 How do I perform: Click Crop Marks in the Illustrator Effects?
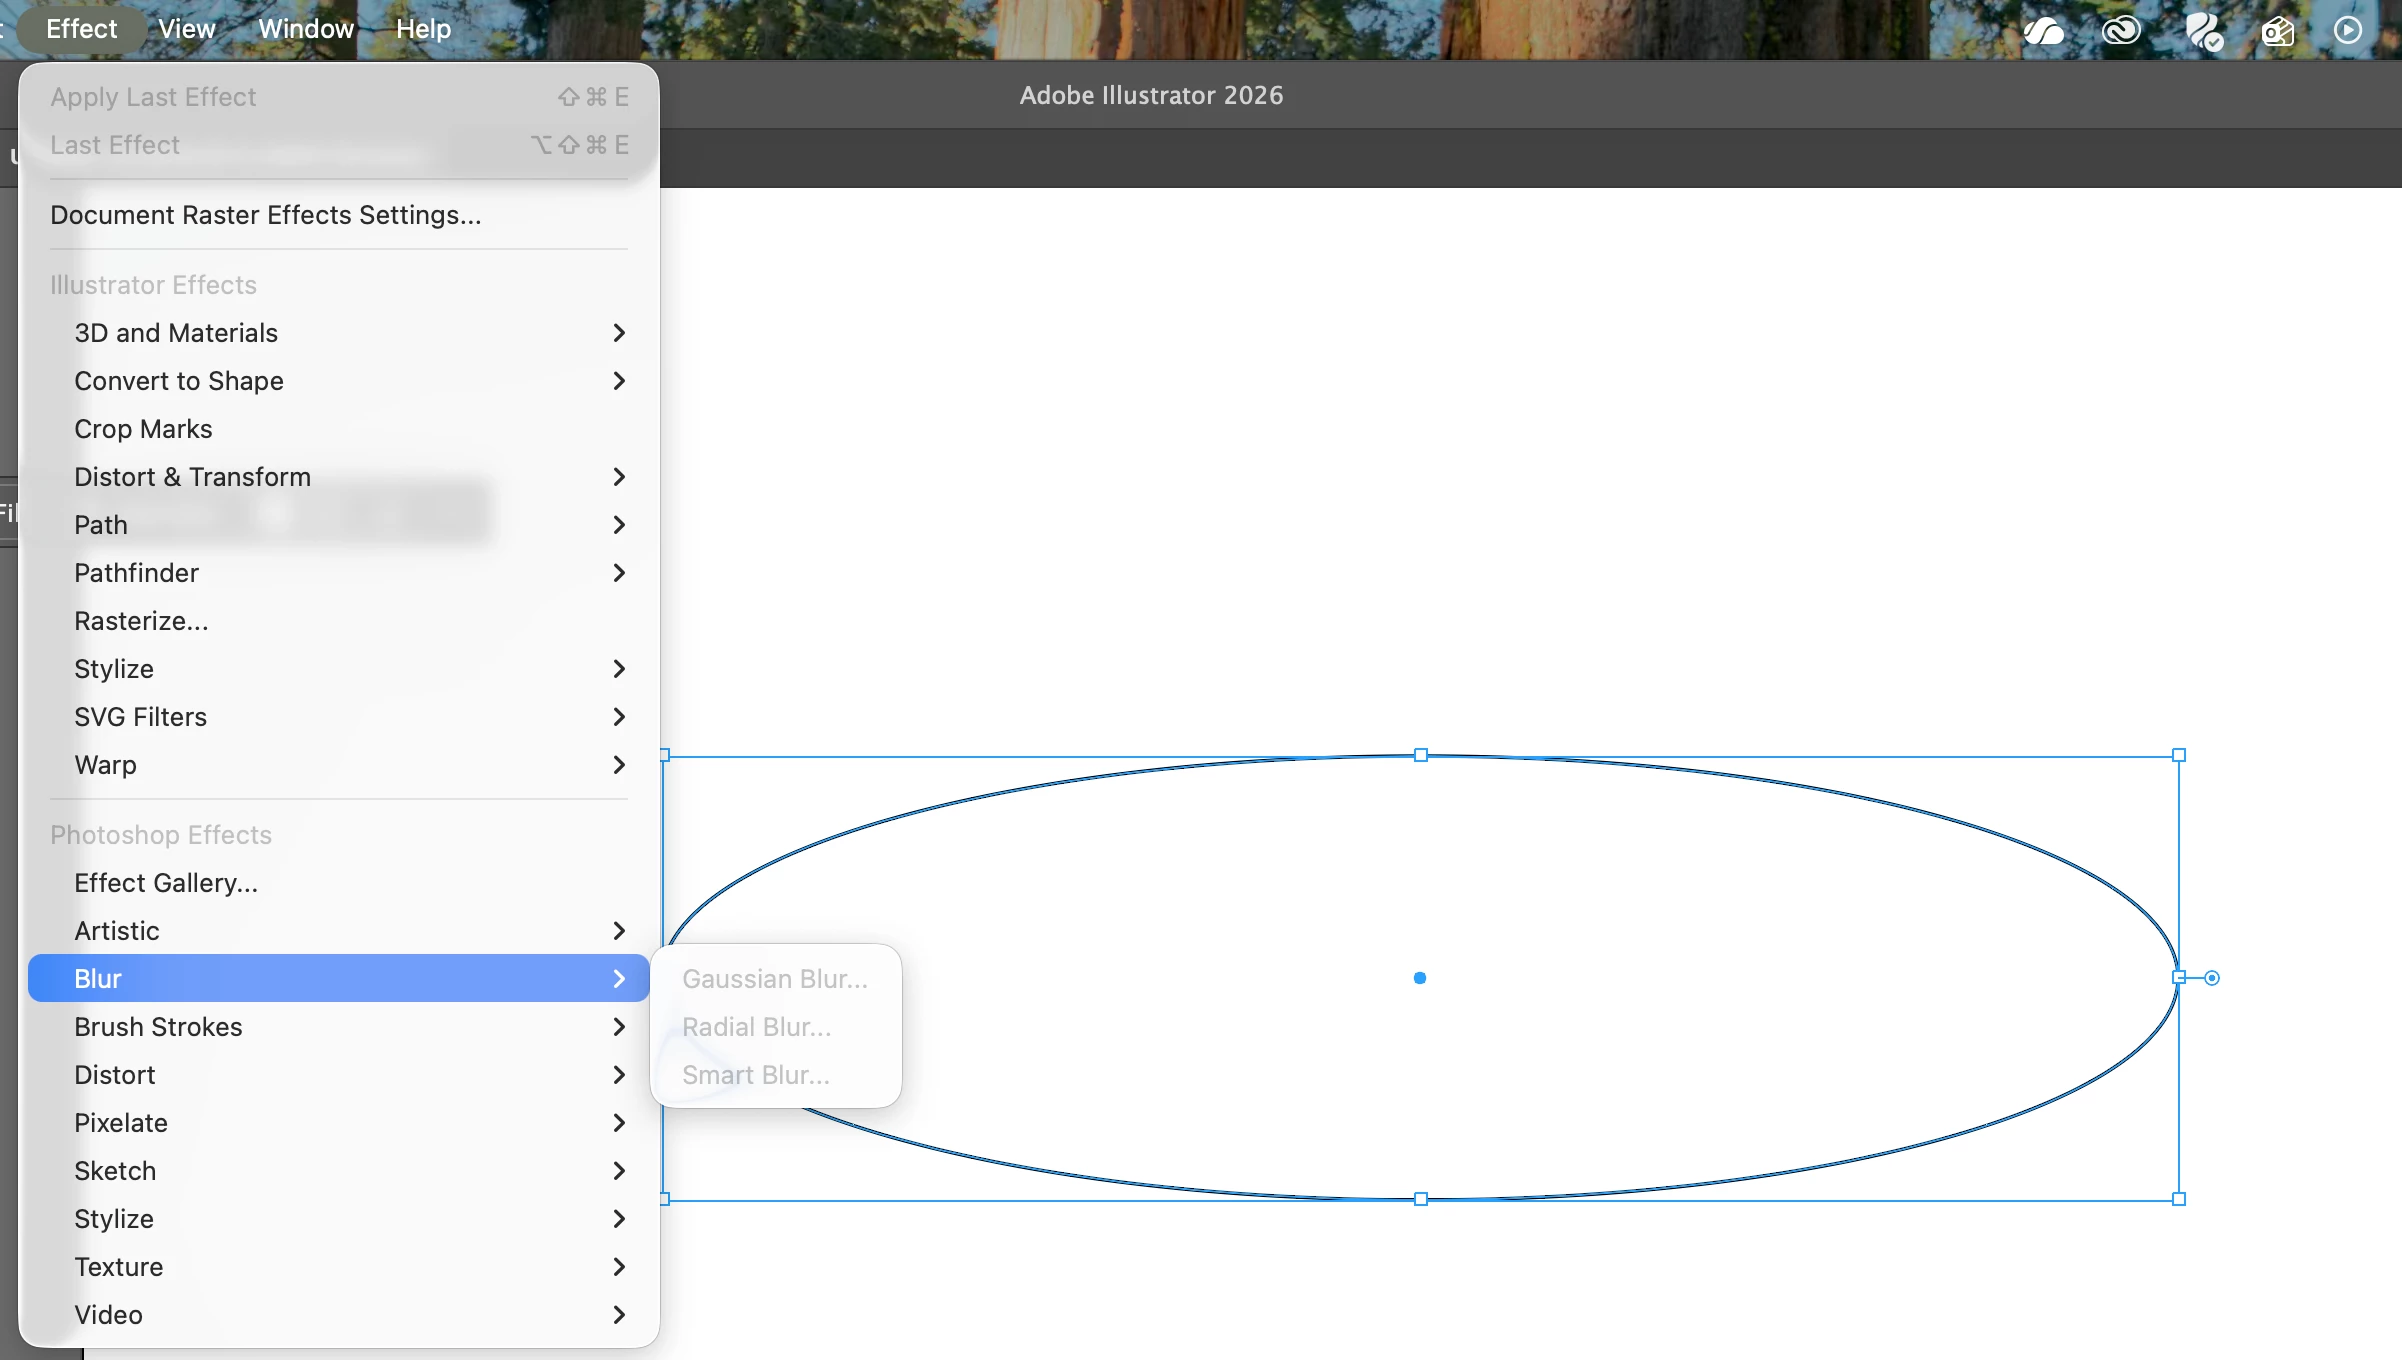click(143, 429)
